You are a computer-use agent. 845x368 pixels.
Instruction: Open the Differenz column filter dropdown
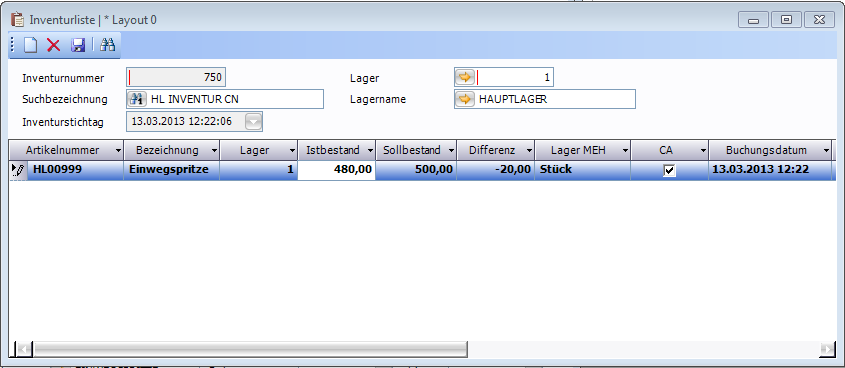click(529, 150)
